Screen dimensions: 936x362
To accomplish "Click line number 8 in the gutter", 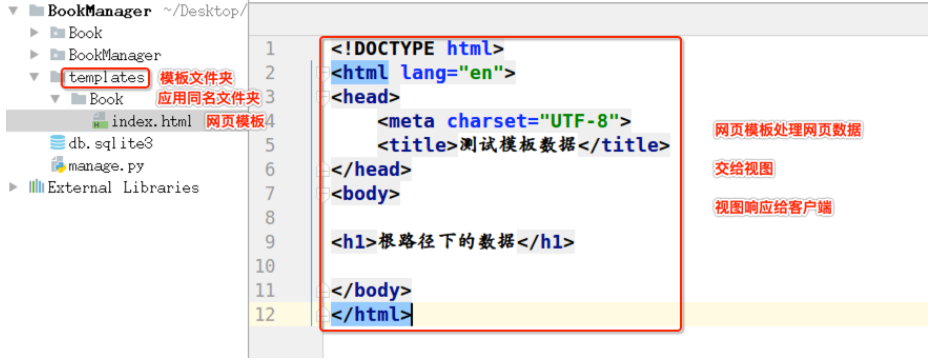I will pyautogui.click(x=269, y=218).
